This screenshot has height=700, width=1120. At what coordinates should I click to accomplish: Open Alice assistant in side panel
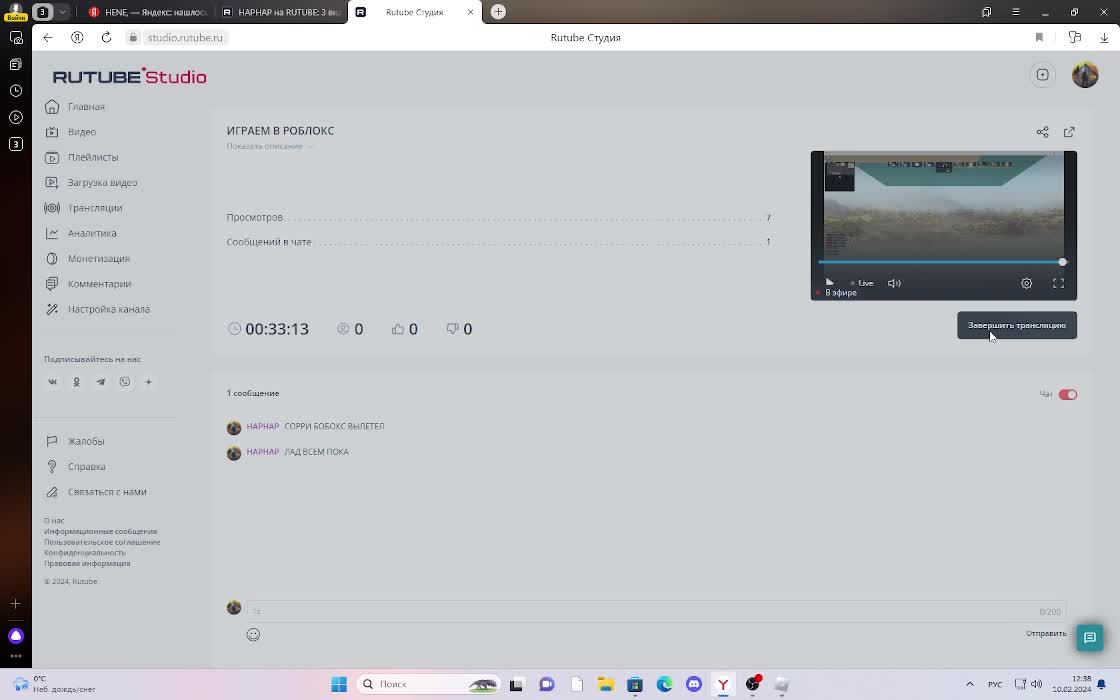16,636
